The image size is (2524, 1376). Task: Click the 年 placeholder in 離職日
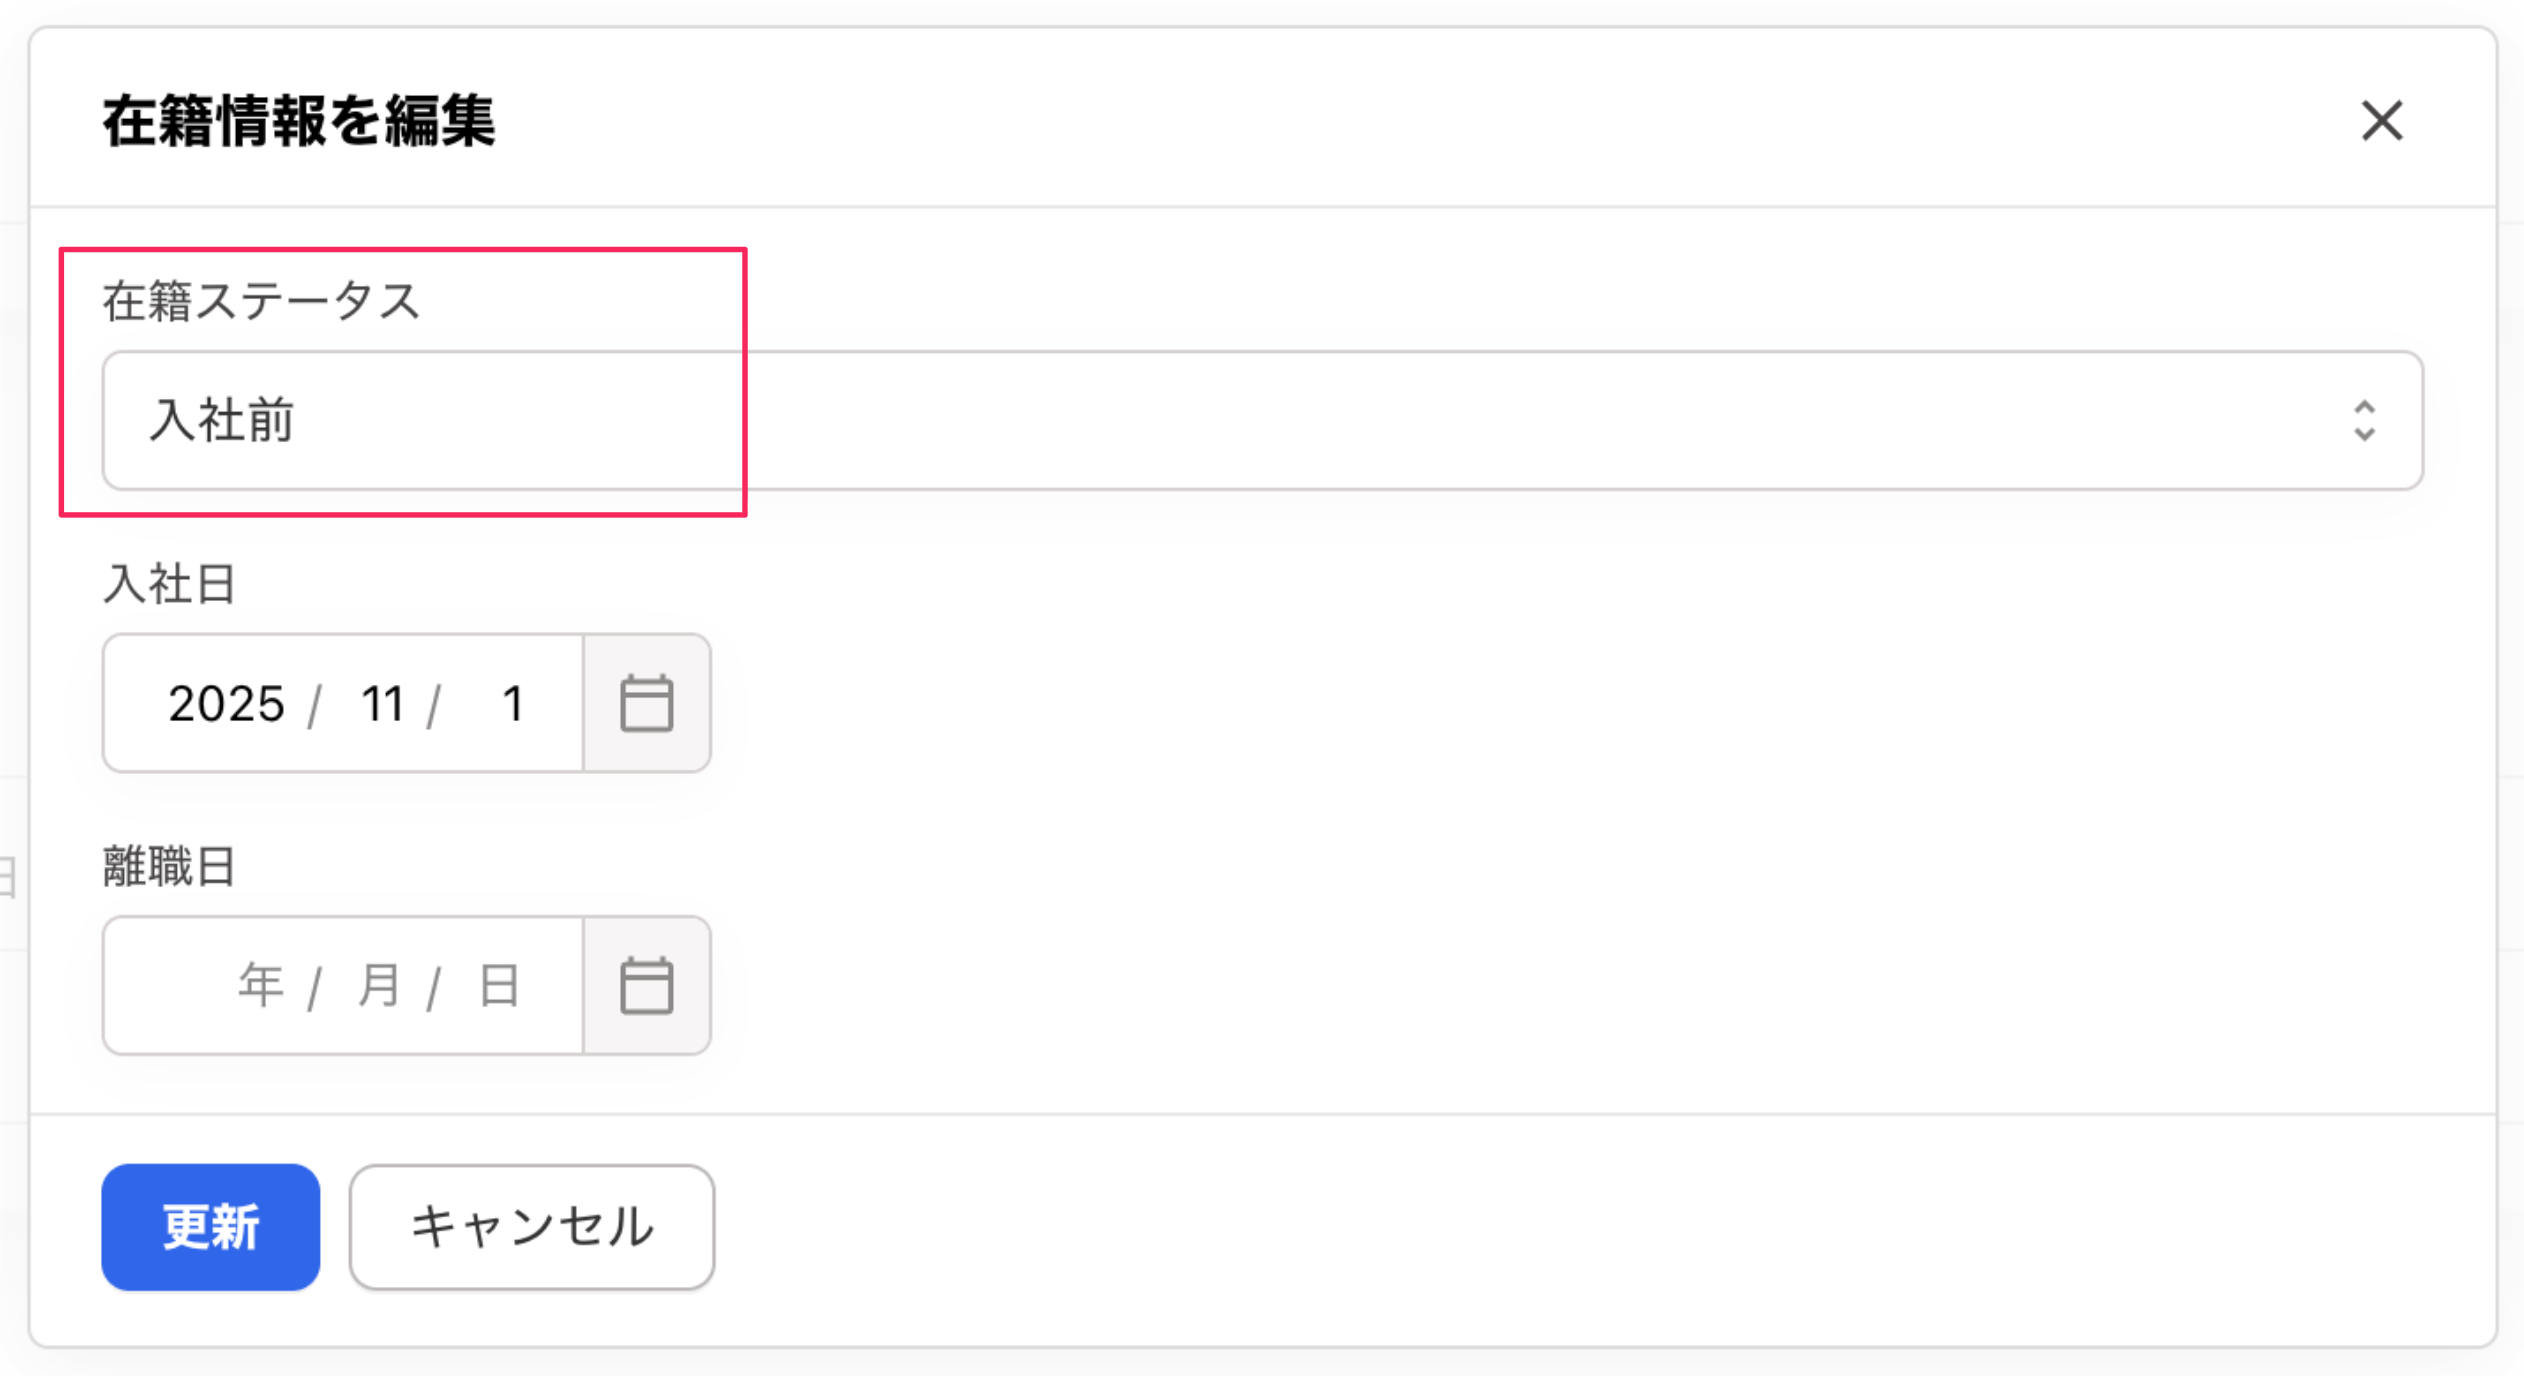click(260, 986)
